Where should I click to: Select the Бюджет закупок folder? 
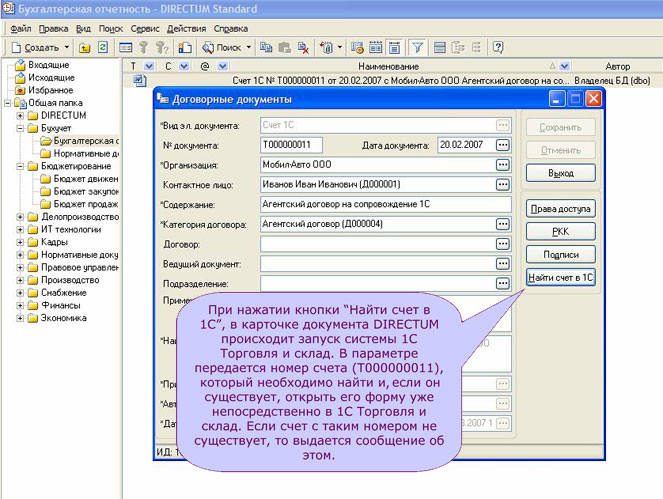[79, 192]
